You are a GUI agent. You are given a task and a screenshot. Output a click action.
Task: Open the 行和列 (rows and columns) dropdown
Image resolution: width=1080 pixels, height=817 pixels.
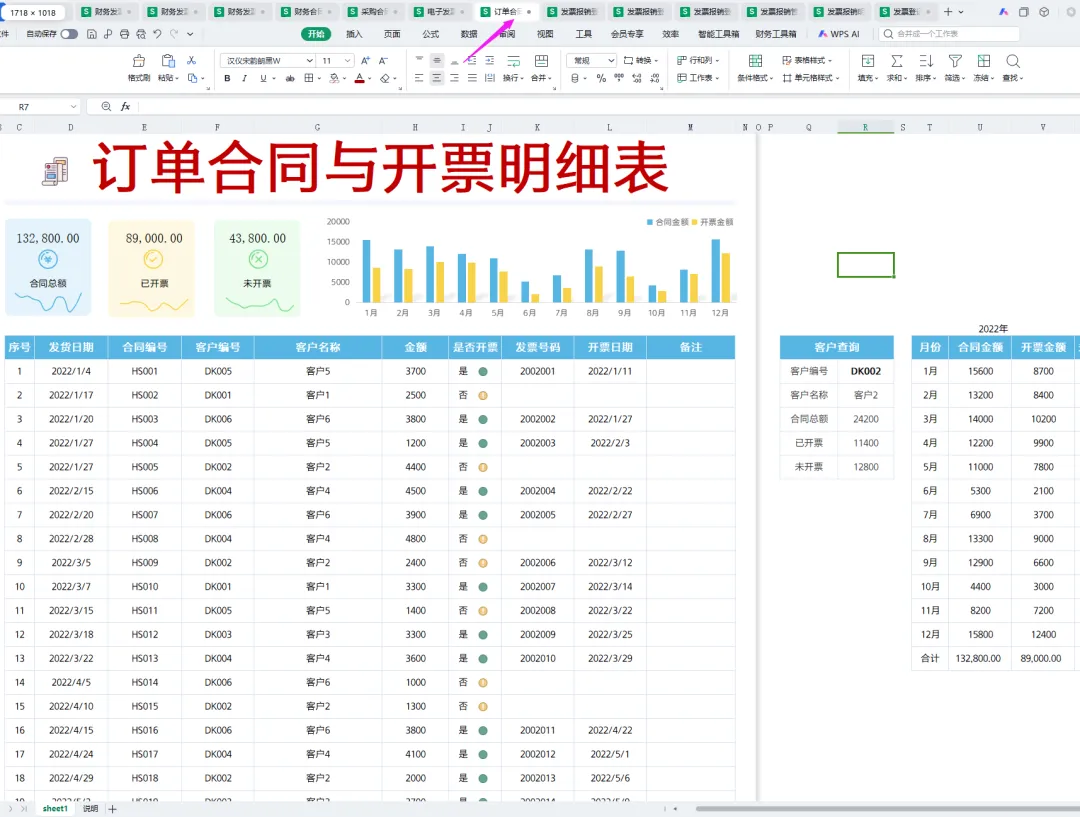(x=698, y=61)
